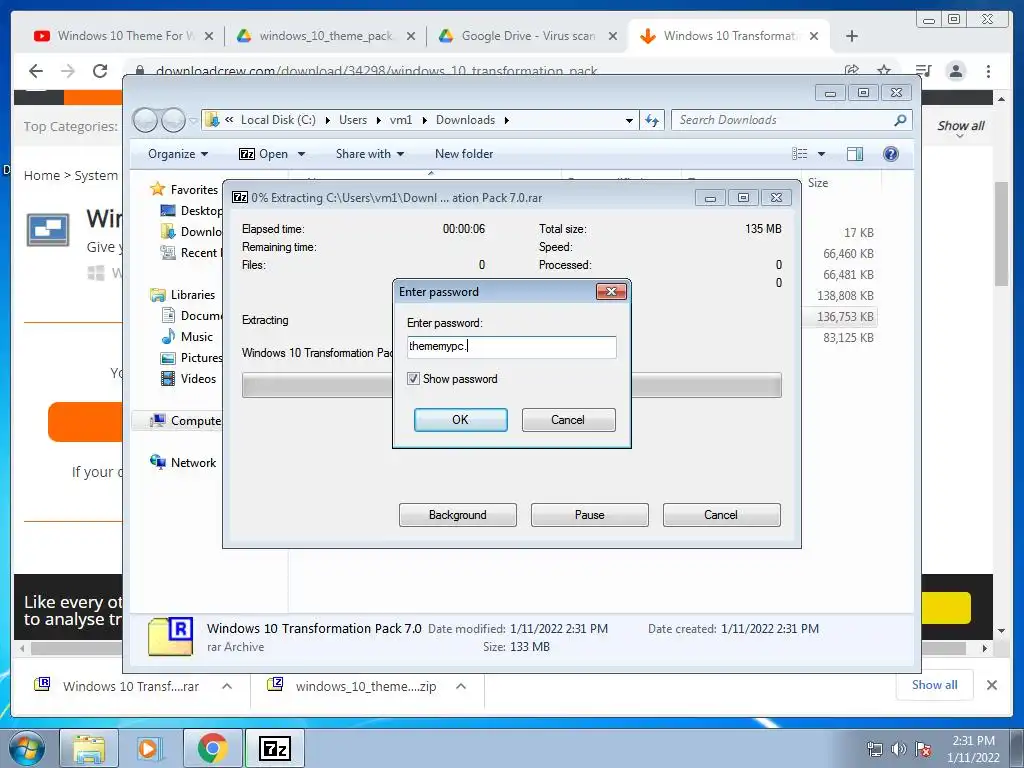Select the Local Disk (C:) breadcrumb
This screenshot has height=768, width=1024.
point(278,120)
